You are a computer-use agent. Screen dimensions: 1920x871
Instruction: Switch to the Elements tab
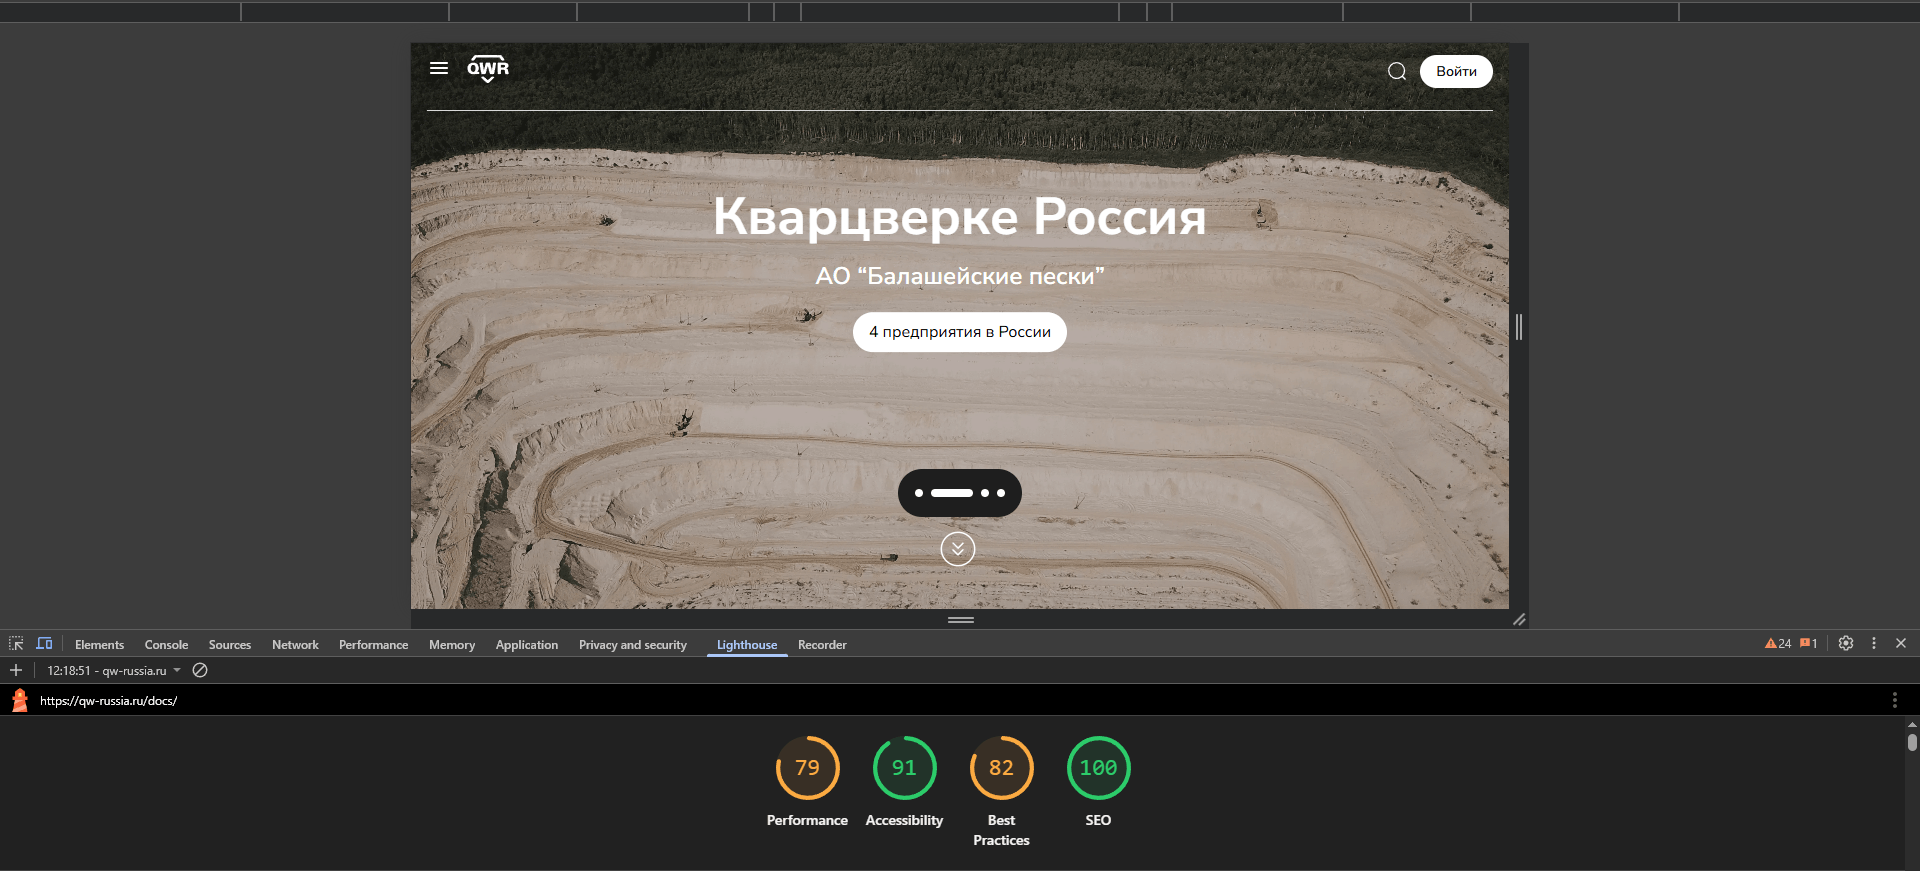tap(99, 645)
